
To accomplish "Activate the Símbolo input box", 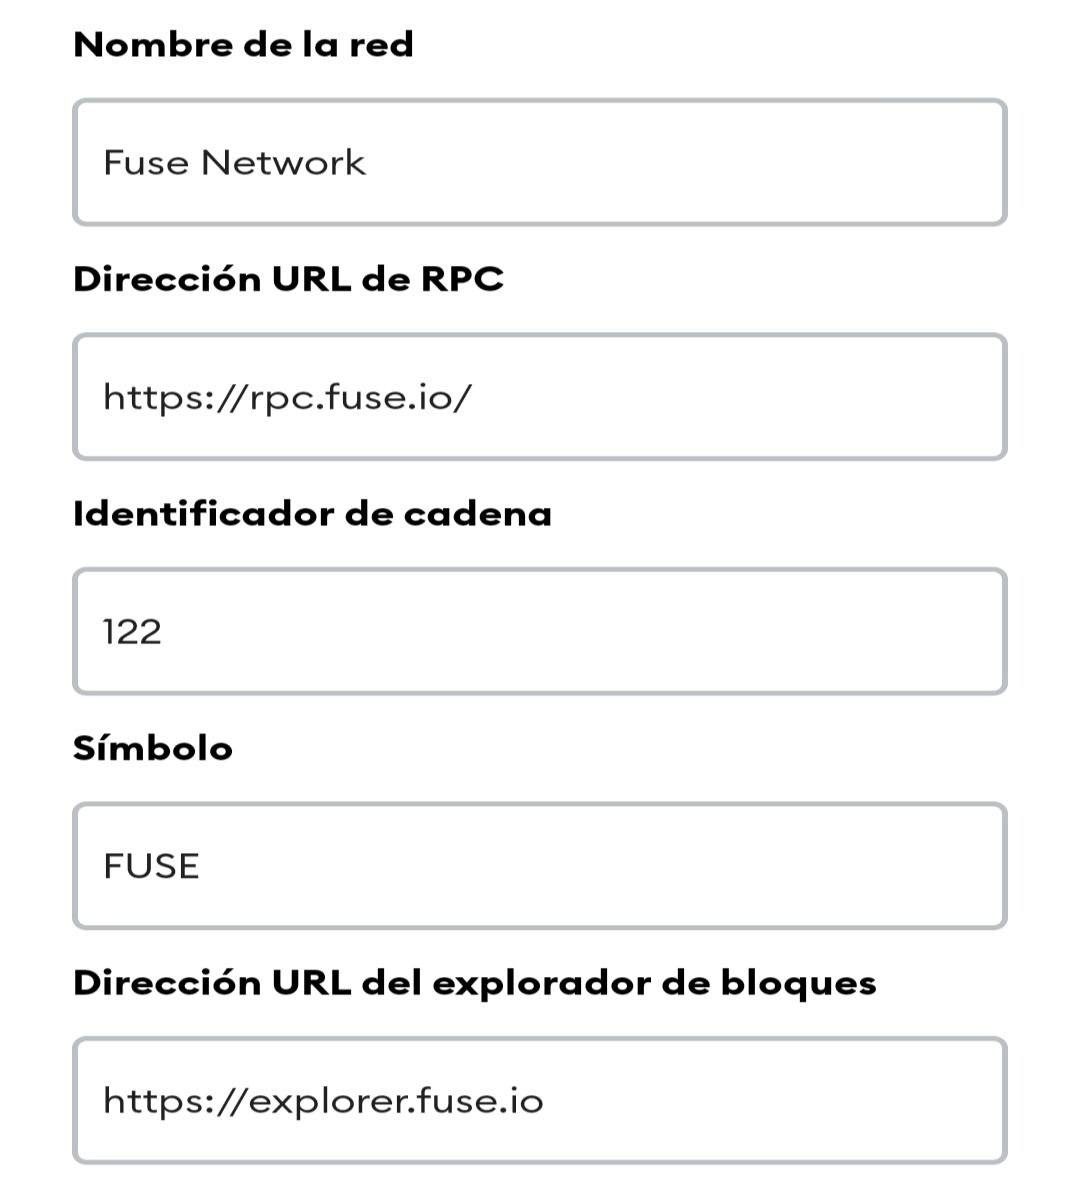I will 540,866.
